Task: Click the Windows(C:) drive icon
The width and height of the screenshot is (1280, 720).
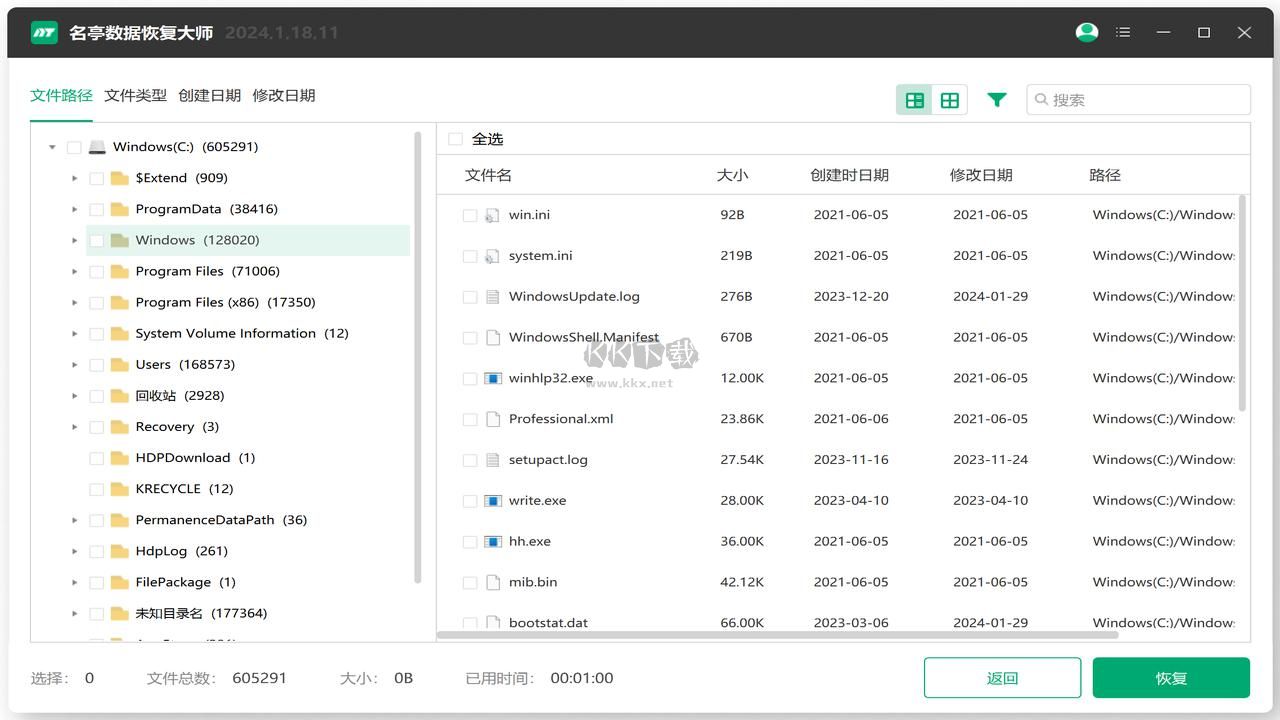Action: [x=97, y=147]
